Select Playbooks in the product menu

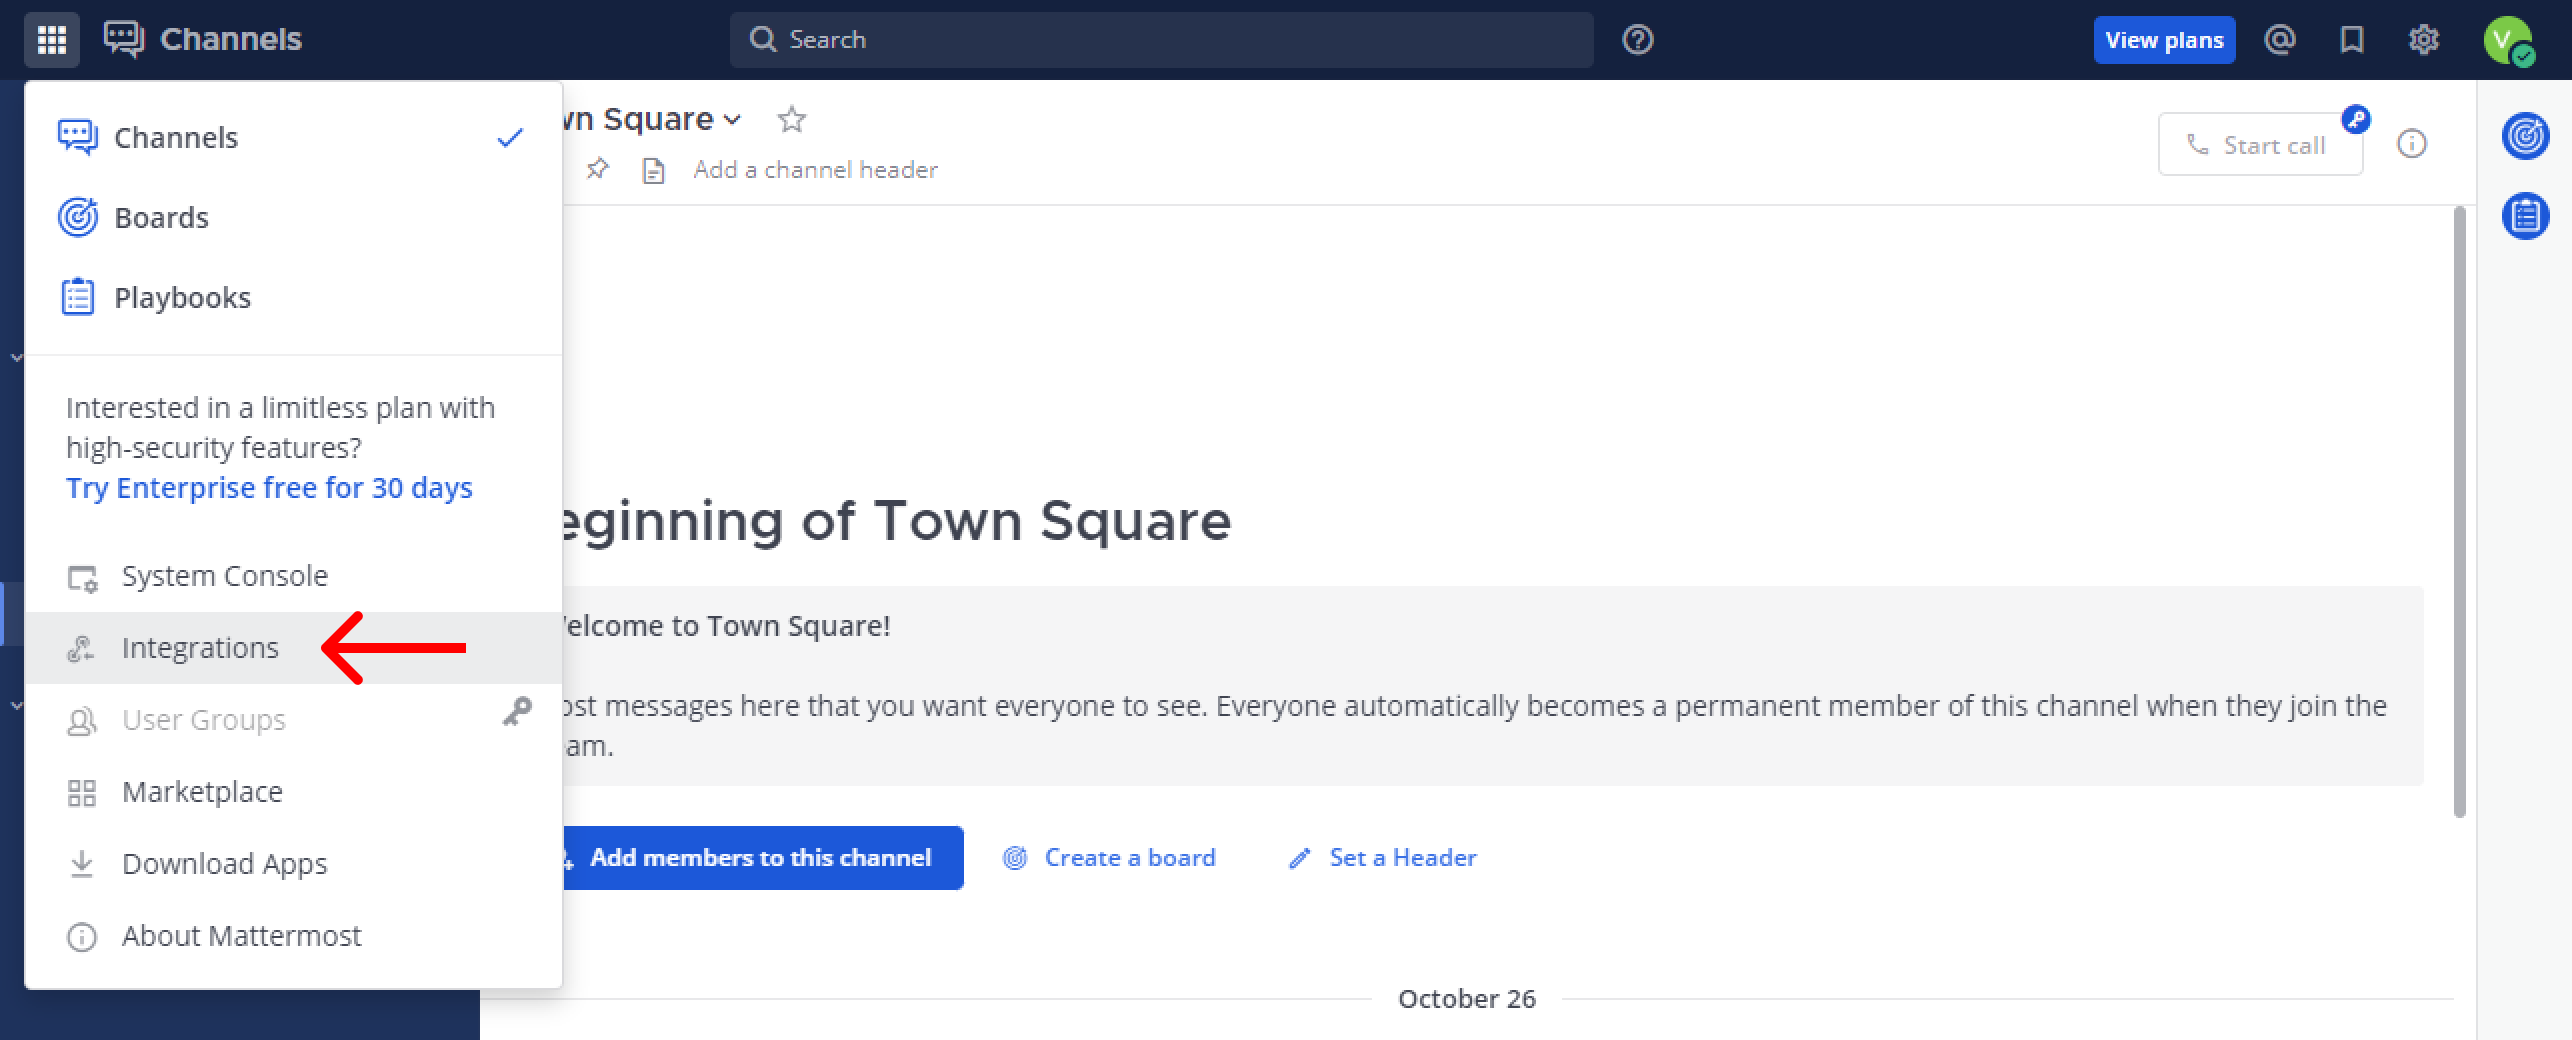pos(293,297)
